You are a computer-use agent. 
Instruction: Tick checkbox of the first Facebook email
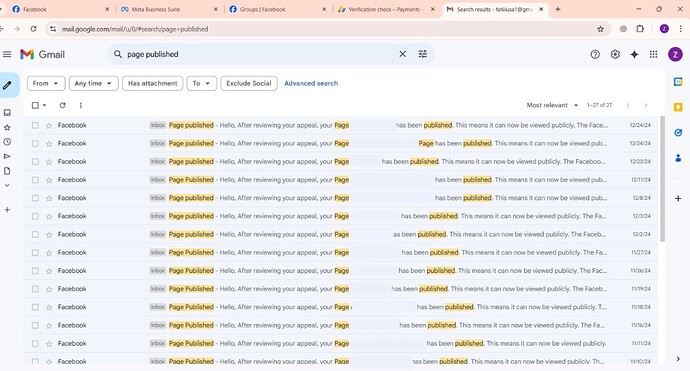tap(35, 125)
